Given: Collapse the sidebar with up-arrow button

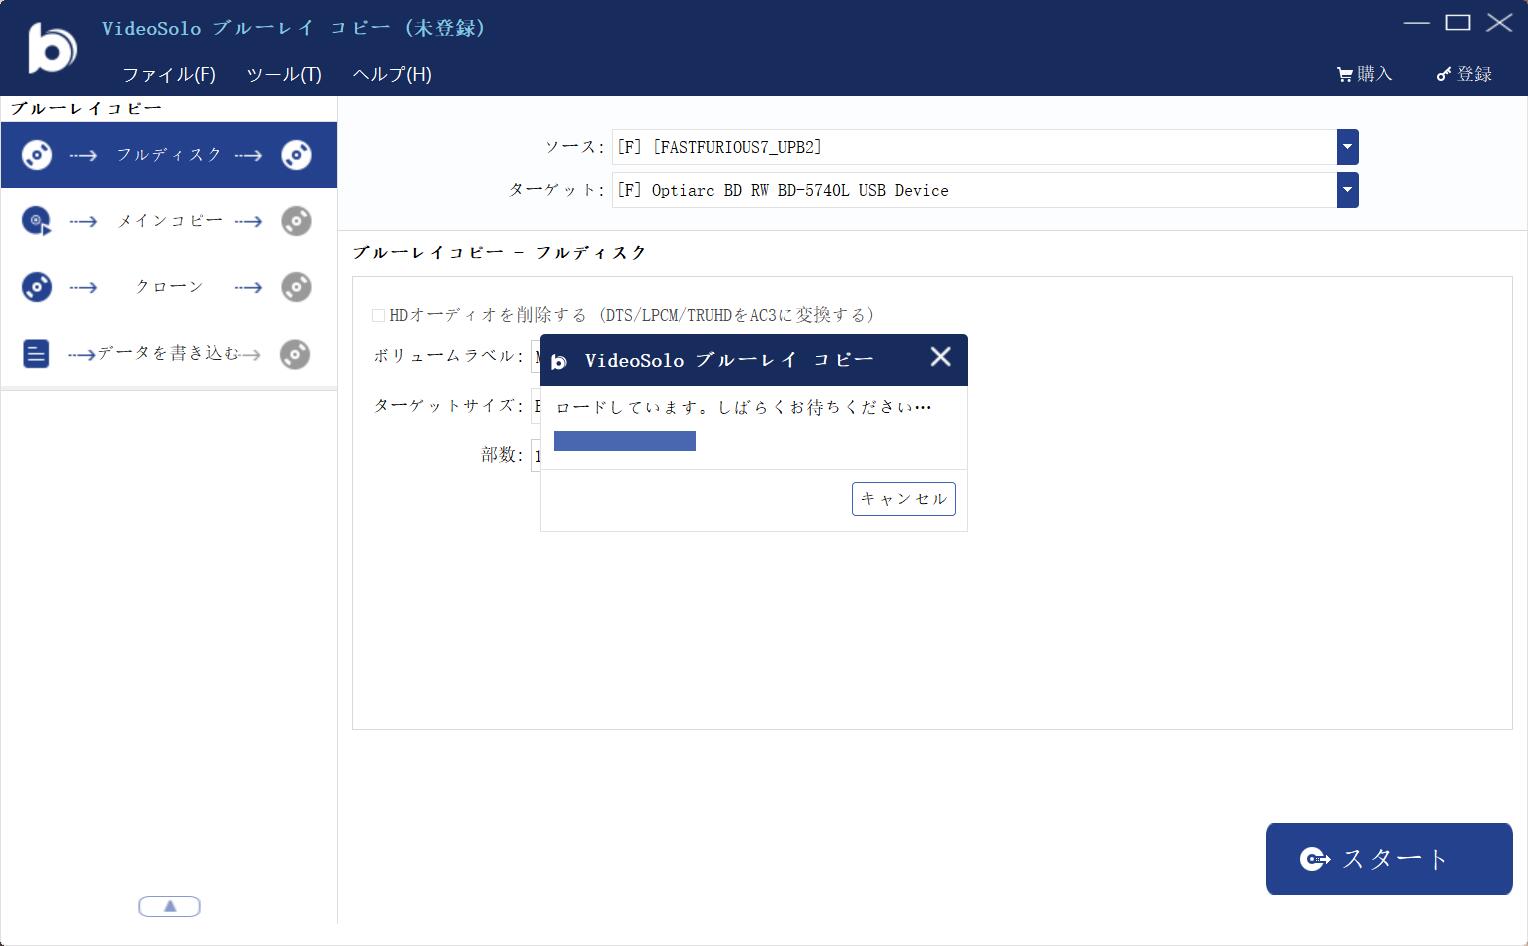Looking at the screenshot, I should pyautogui.click(x=169, y=906).
